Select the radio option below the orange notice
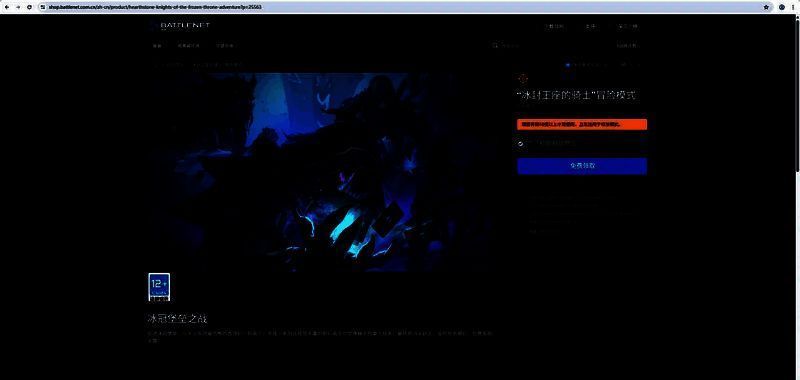 coord(520,144)
